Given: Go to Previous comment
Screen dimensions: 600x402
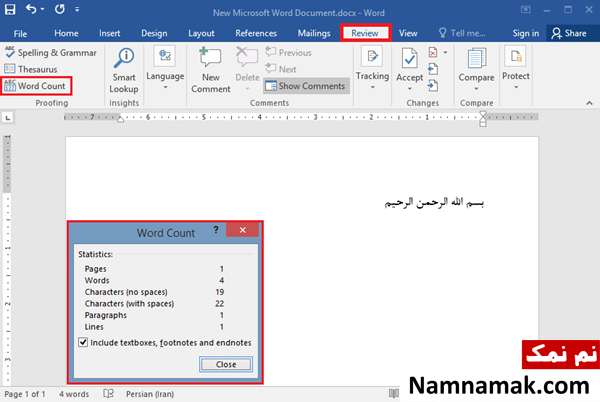Looking at the screenshot, I should coord(289,52).
